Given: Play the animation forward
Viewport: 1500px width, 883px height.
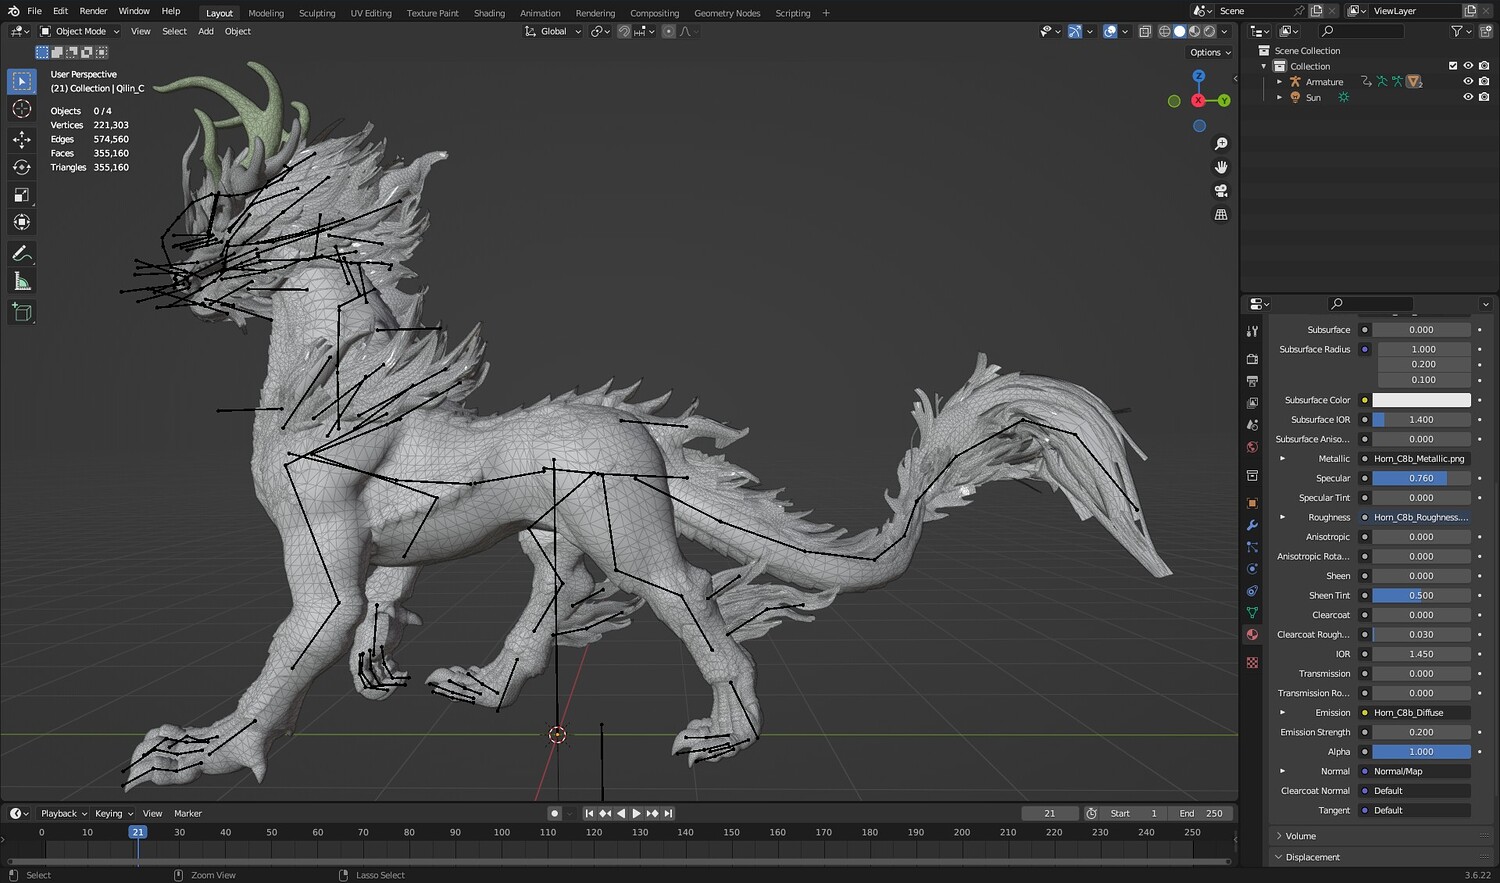Looking at the screenshot, I should 637,813.
